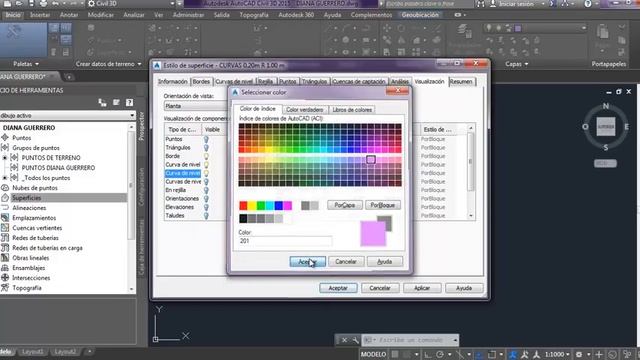640x360 pixels.
Task: Click the MODELO status bar button
Action: (373, 355)
